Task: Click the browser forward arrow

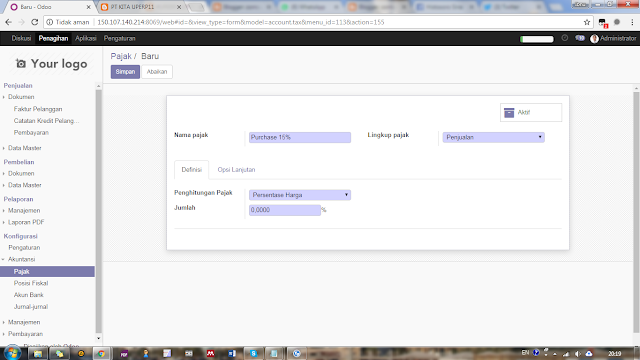Action: click(21, 22)
